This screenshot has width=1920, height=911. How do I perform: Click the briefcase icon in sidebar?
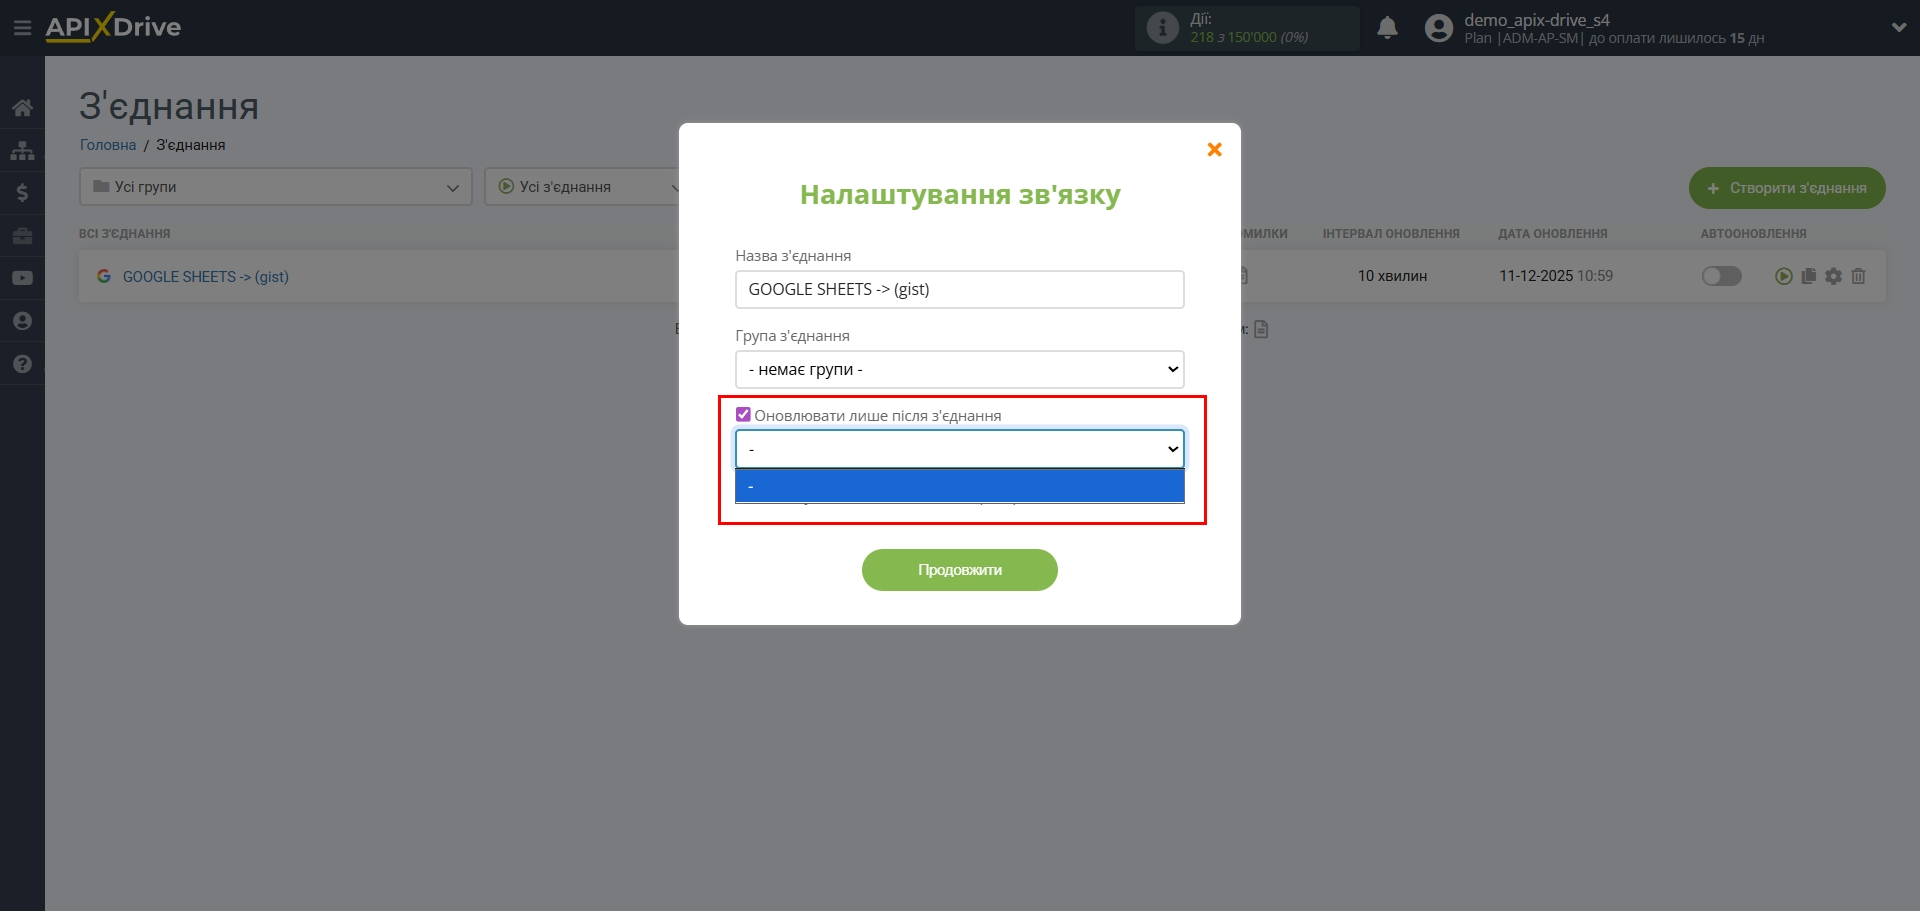click(22, 235)
